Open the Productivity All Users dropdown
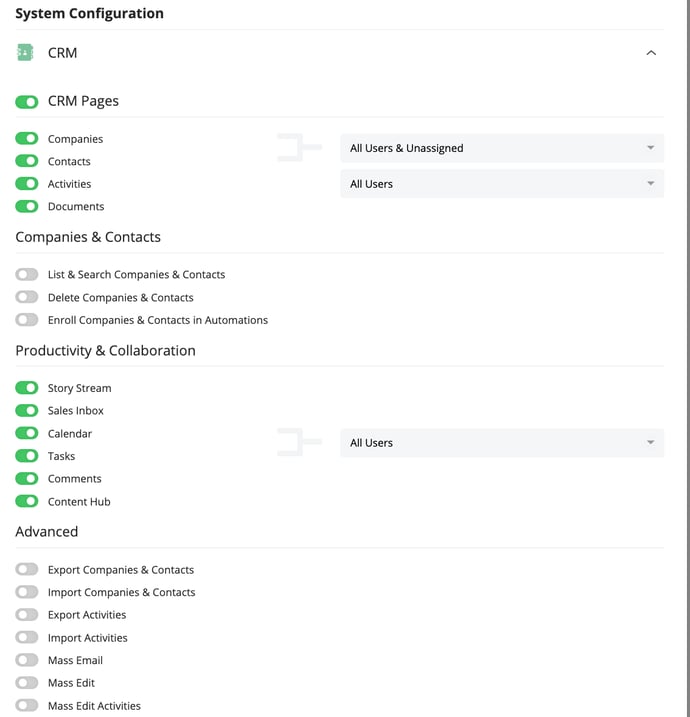The height and width of the screenshot is (717, 690). (x=502, y=443)
